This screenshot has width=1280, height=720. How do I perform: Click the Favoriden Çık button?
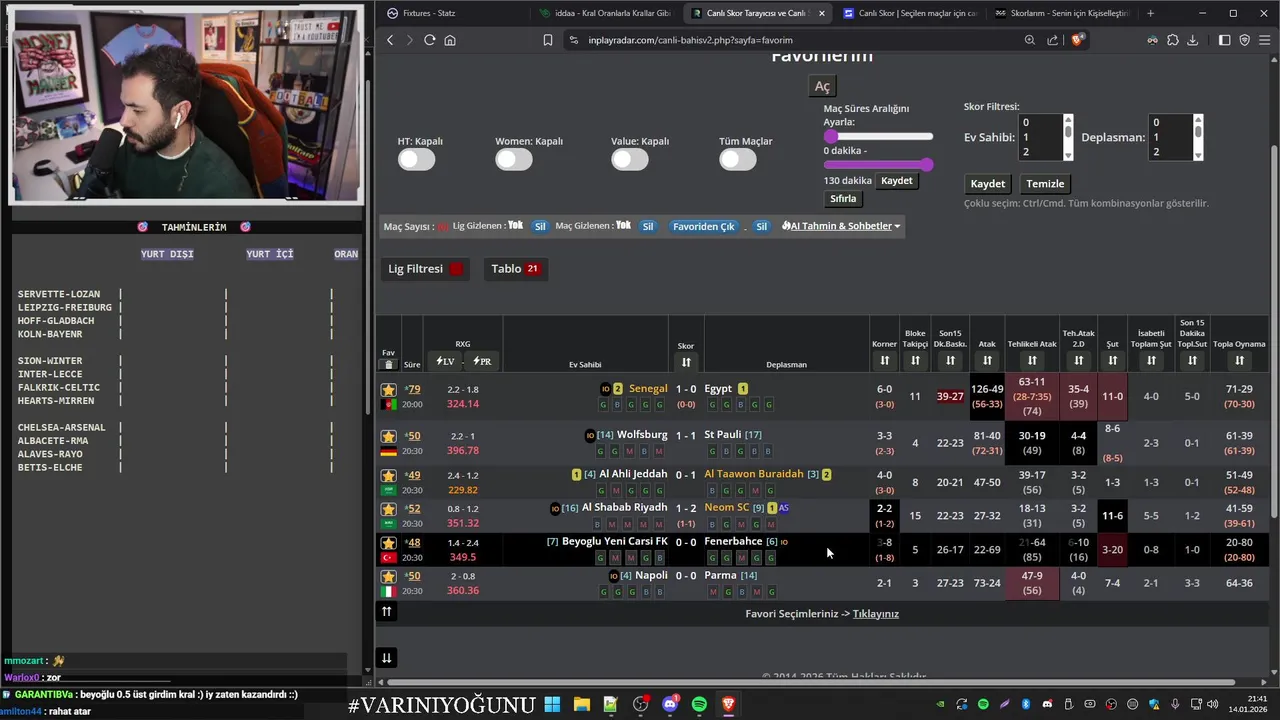(x=703, y=226)
